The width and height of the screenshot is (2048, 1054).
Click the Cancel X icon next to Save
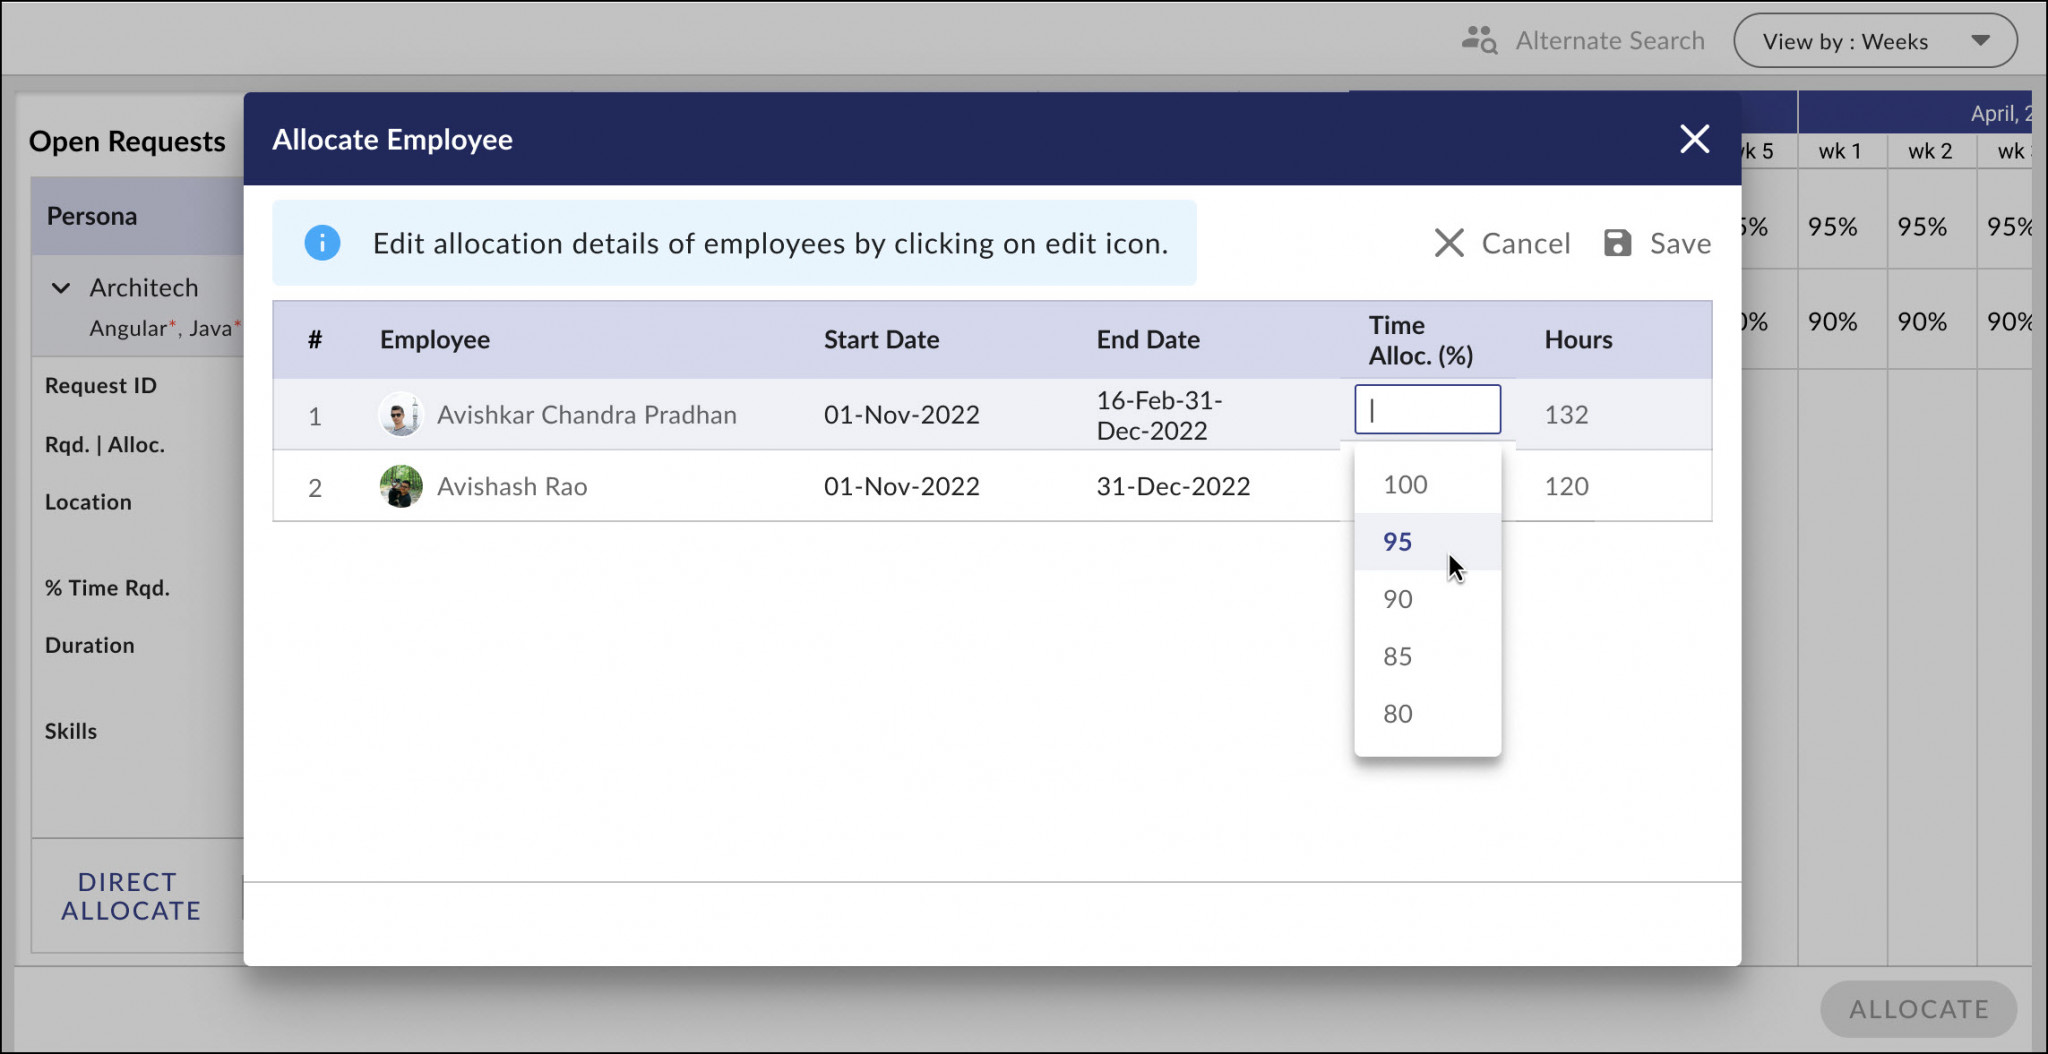coord(1450,243)
